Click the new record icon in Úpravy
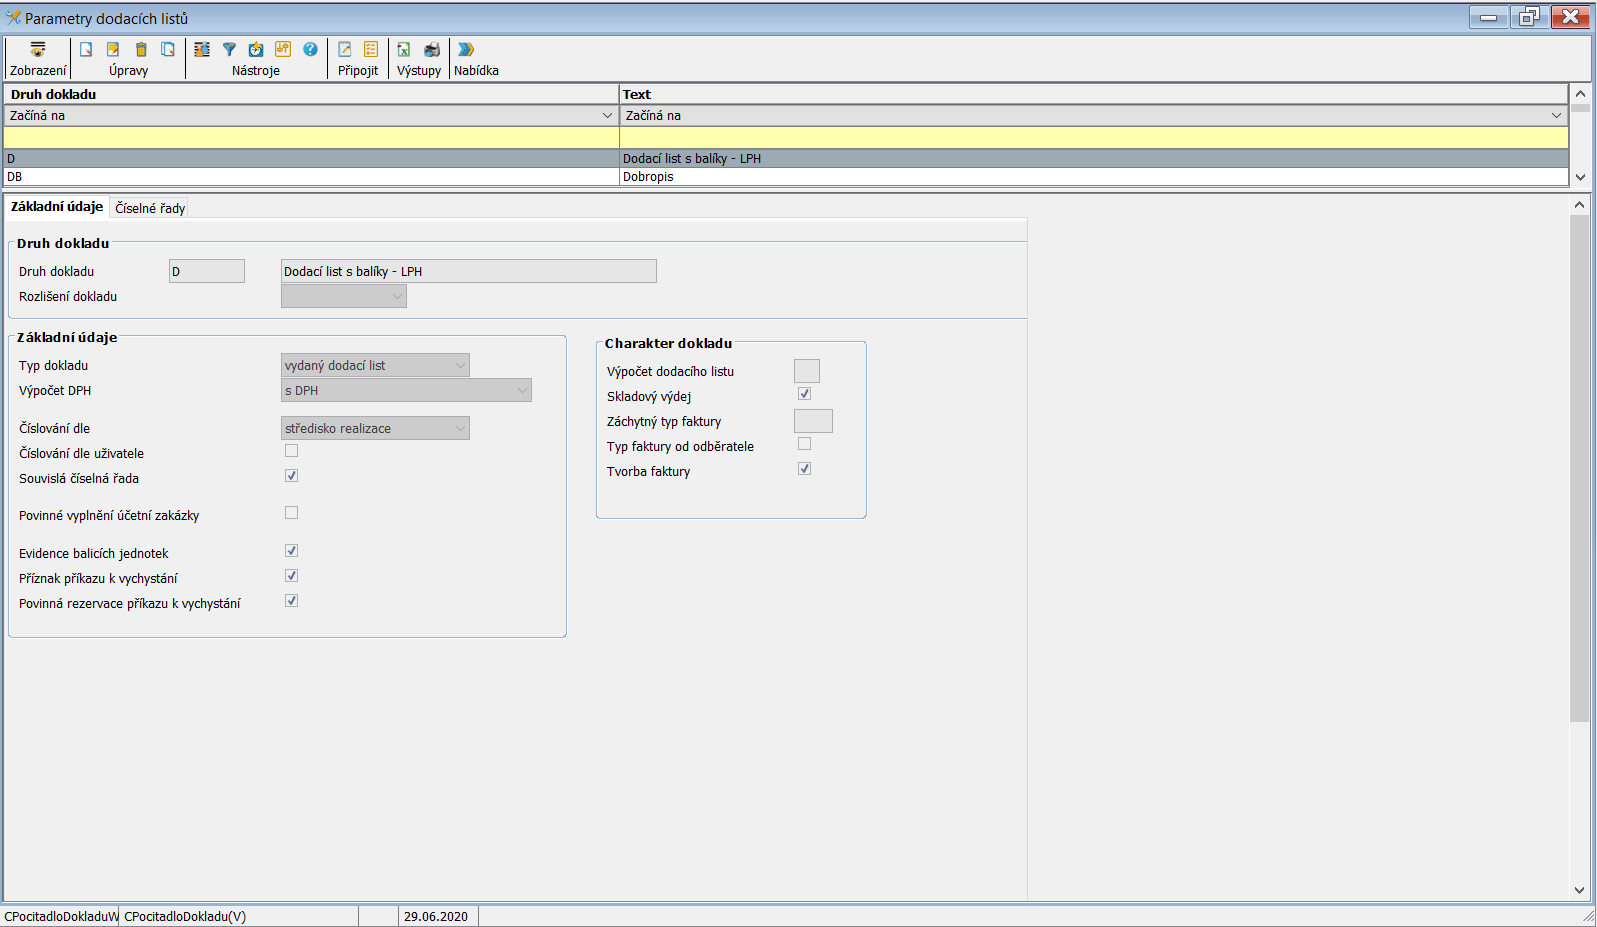The height and width of the screenshot is (927, 1597). 86,50
